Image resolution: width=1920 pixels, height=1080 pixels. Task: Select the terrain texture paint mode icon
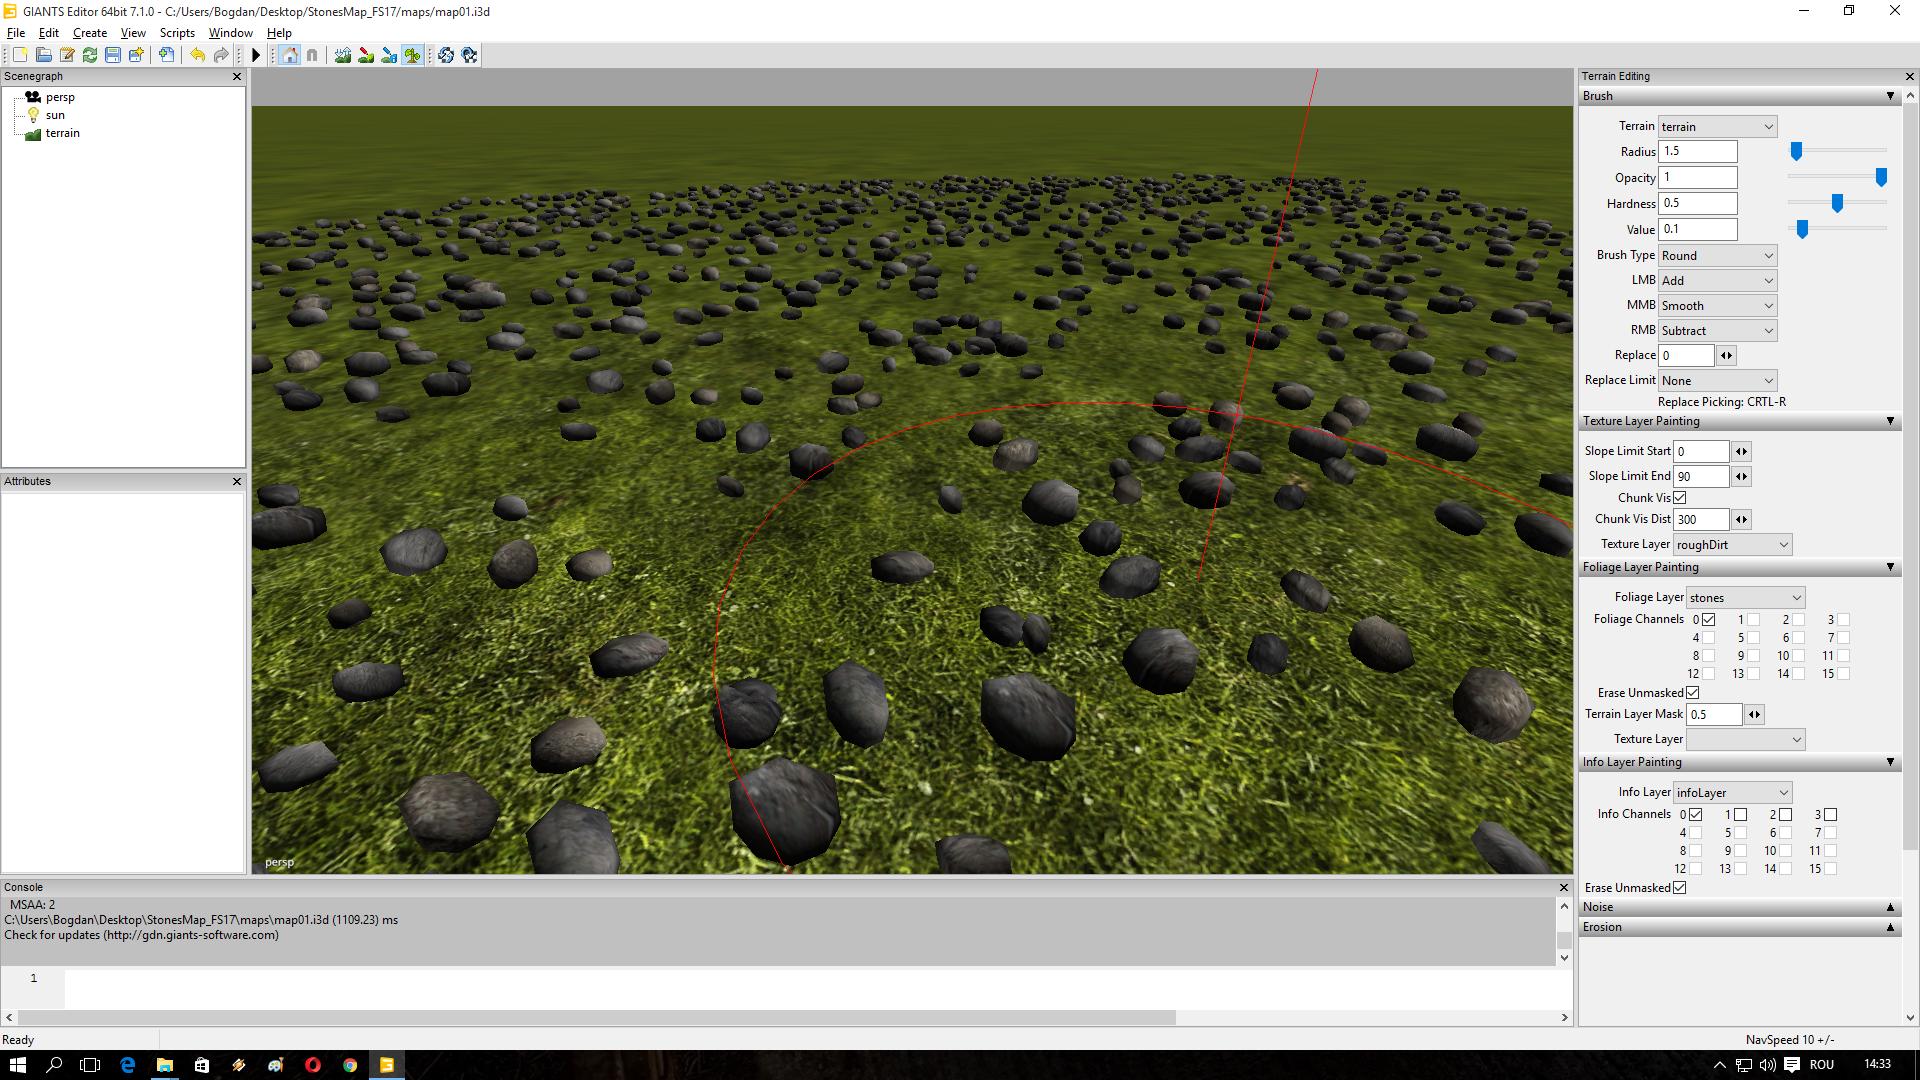[x=366, y=55]
